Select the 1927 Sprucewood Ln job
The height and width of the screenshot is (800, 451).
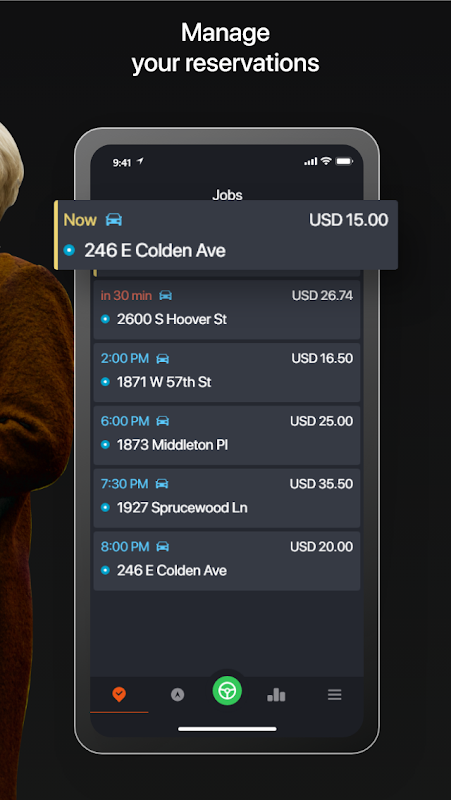click(x=227, y=498)
